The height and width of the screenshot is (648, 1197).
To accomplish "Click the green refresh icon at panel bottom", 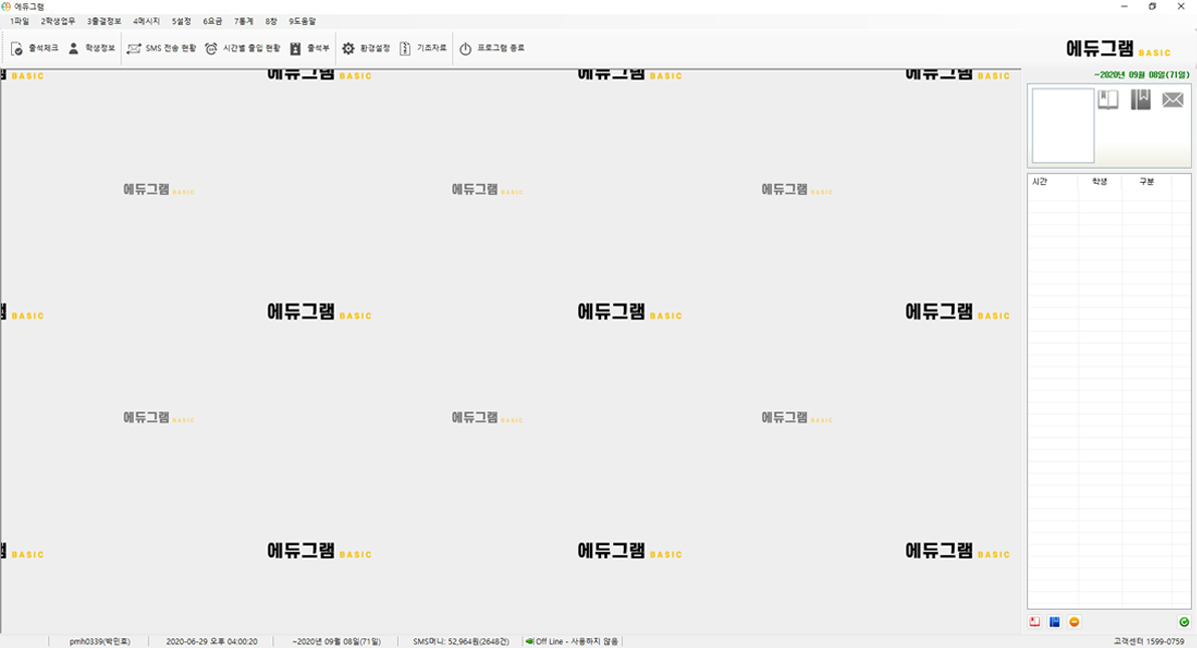I will point(1184,622).
